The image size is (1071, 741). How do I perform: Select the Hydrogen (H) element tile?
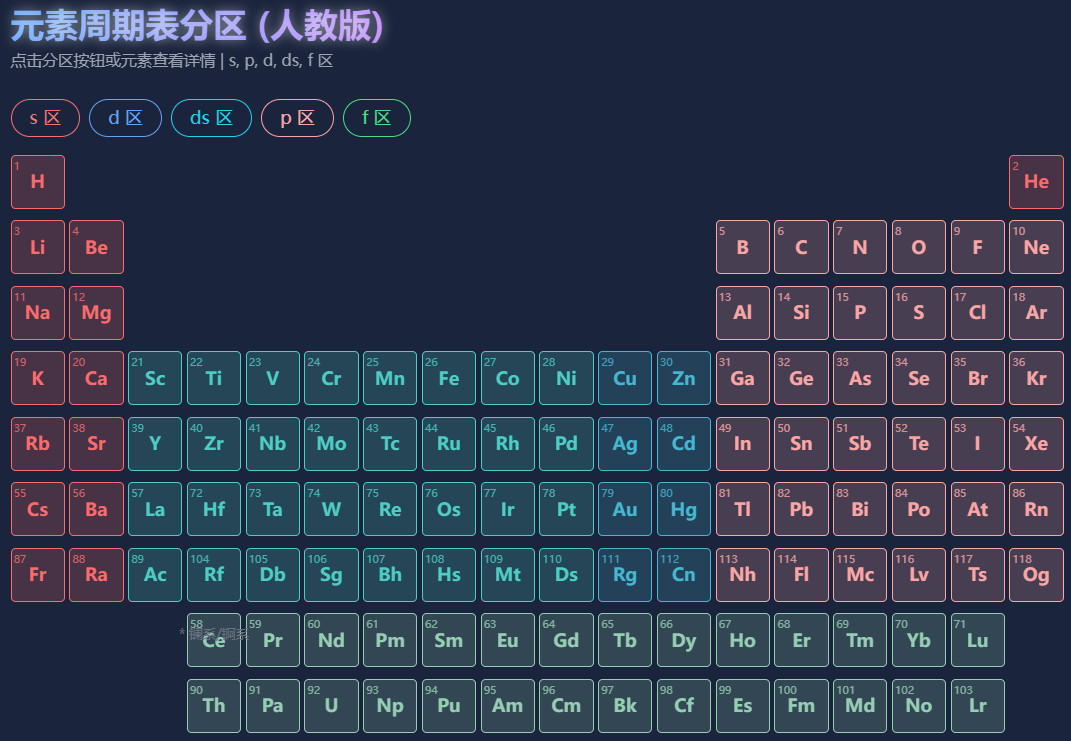point(37,181)
